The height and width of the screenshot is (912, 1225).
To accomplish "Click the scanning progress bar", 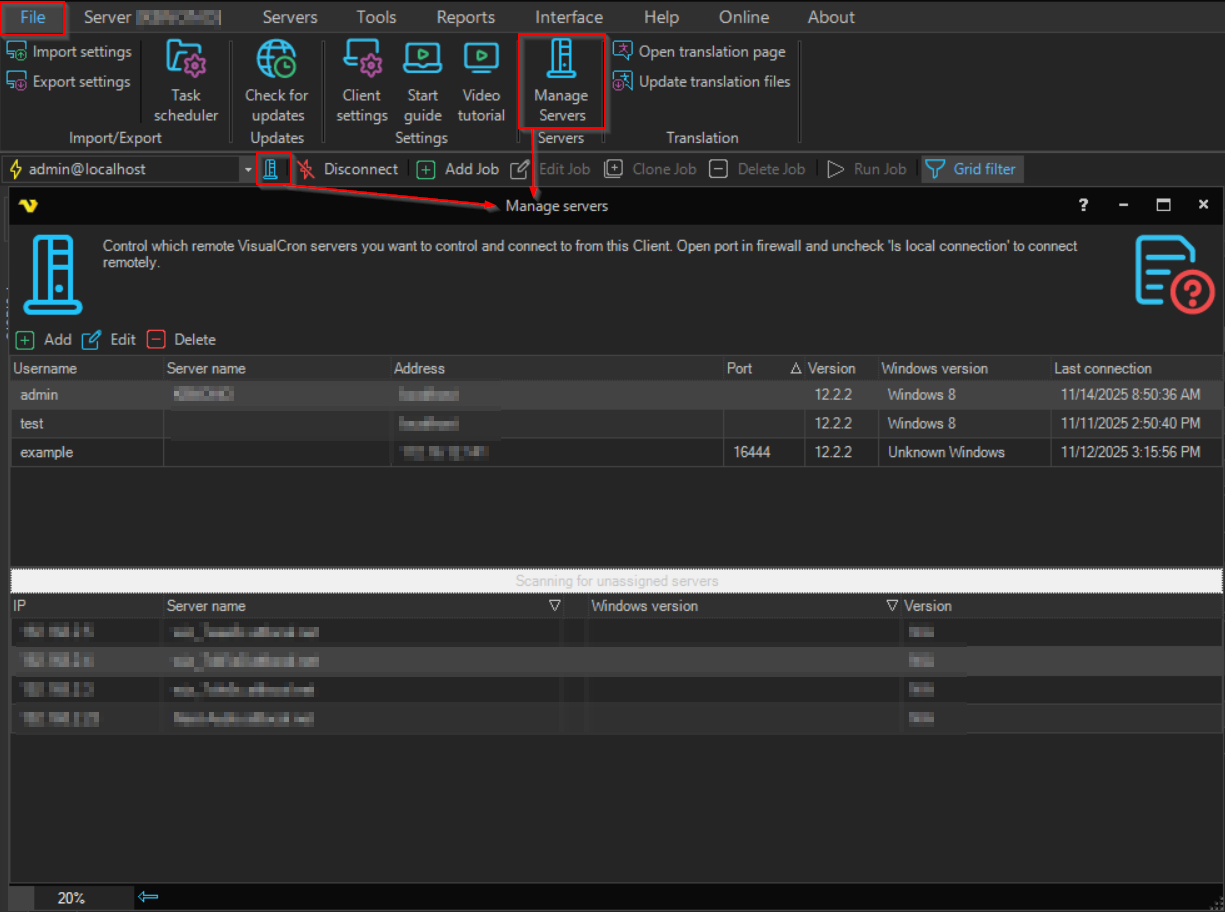I will pos(616,581).
